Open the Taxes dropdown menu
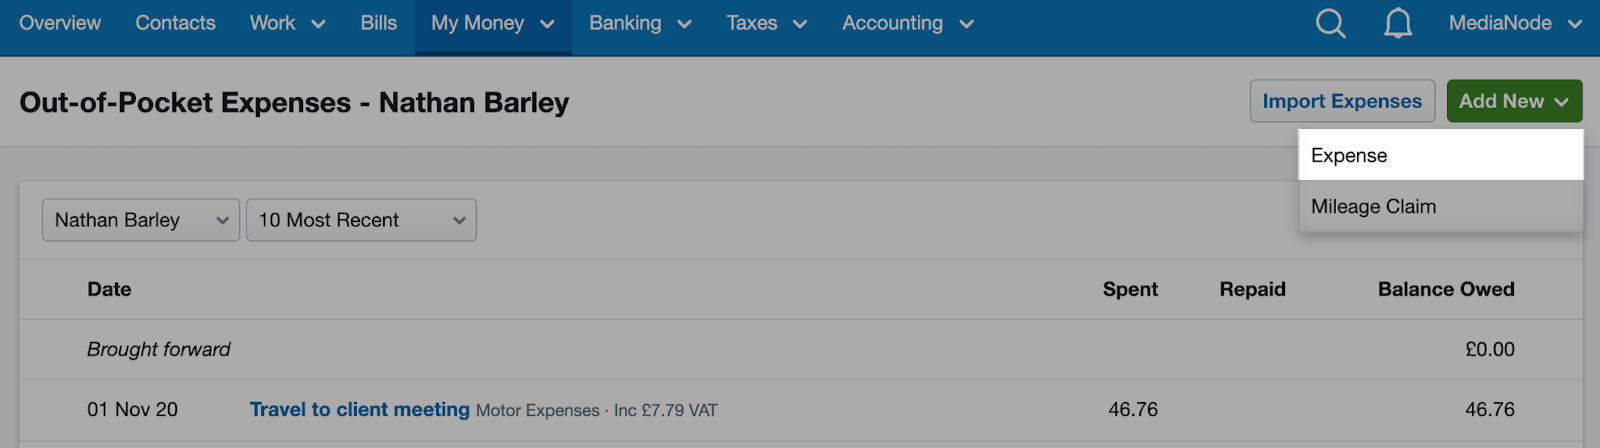 coord(766,23)
